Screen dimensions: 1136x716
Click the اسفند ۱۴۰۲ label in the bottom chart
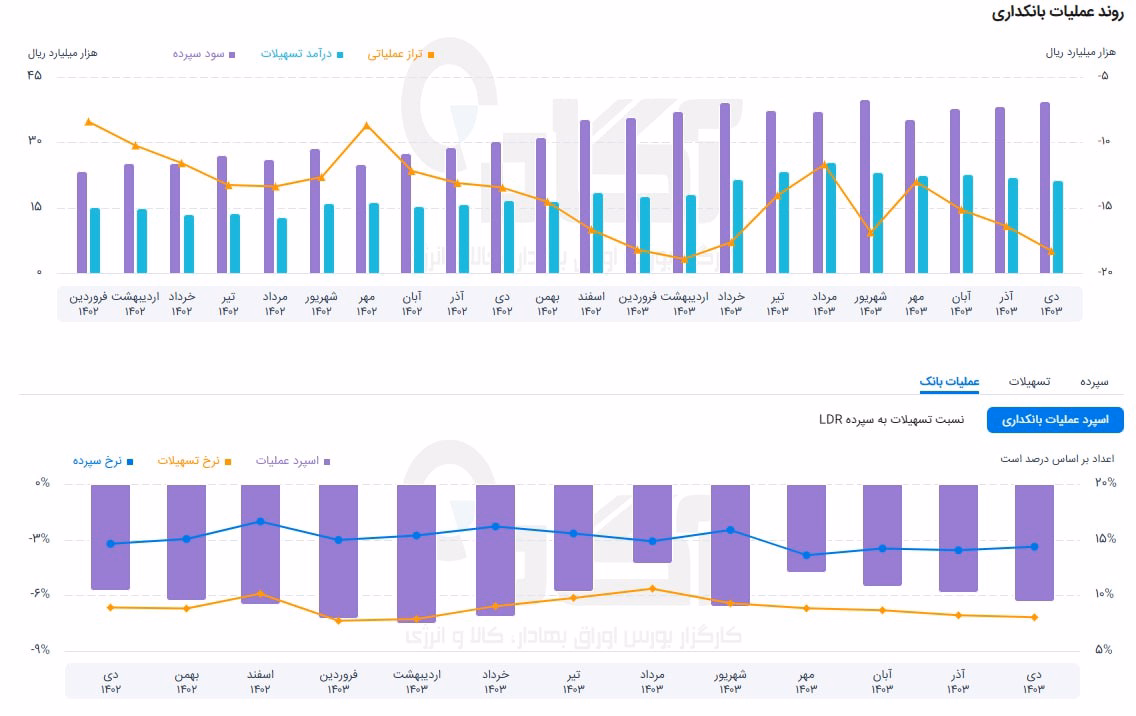click(x=260, y=682)
